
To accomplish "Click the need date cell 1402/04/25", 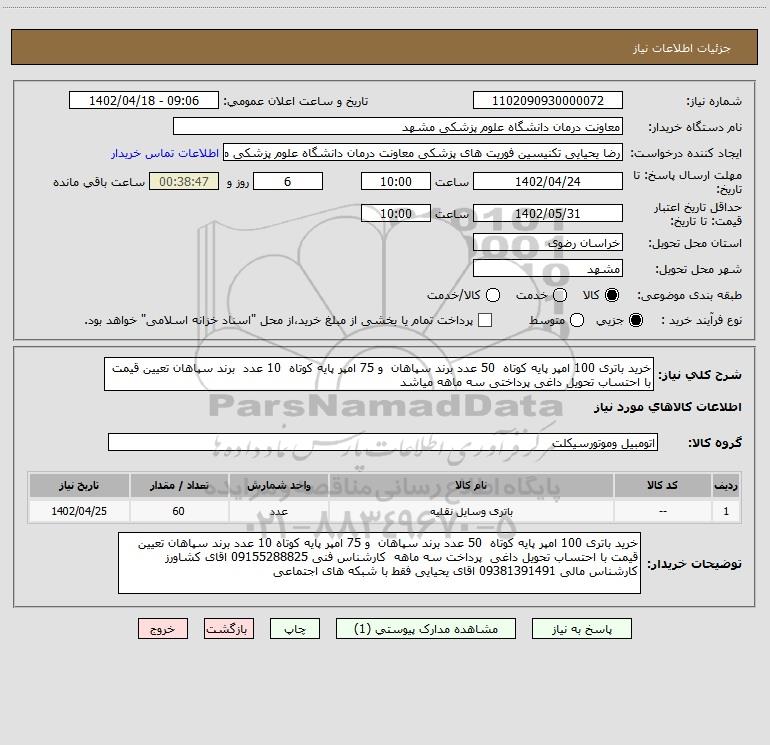I will point(79,511).
